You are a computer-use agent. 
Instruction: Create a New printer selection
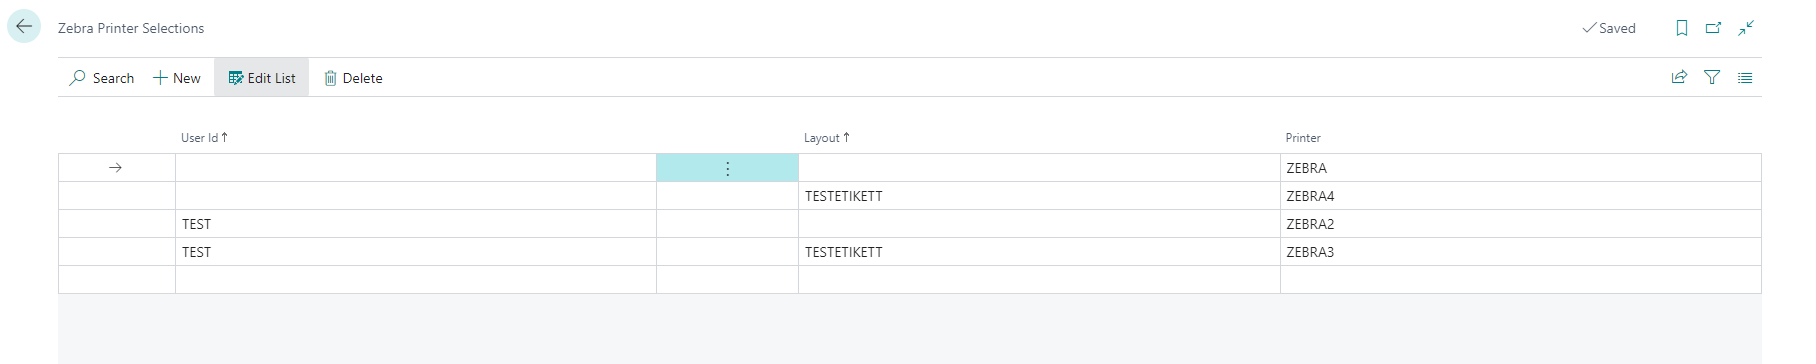tap(177, 78)
